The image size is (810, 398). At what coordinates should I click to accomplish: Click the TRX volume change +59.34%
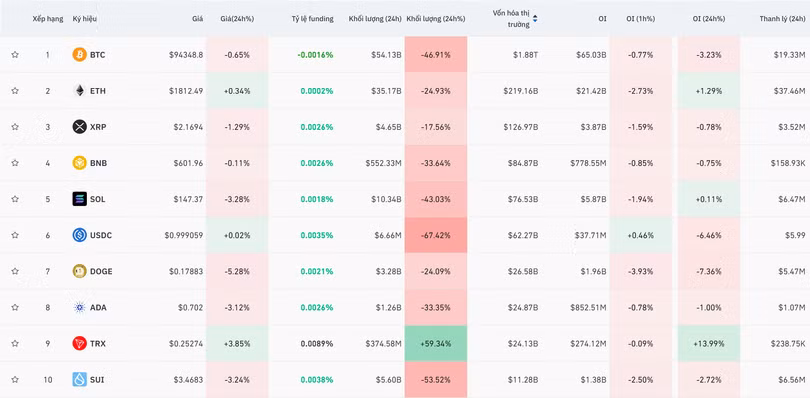[436, 343]
